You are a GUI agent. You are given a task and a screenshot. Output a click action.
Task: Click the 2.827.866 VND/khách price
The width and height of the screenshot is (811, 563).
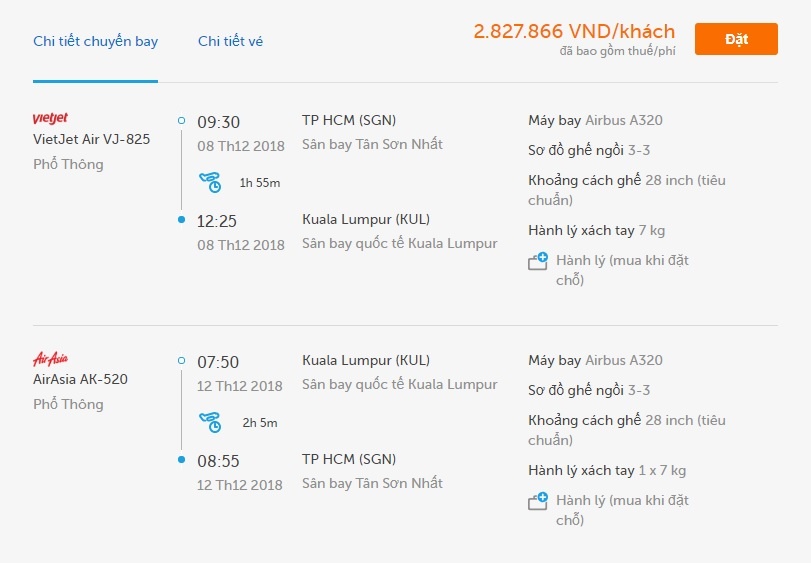(x=574, y=32)
